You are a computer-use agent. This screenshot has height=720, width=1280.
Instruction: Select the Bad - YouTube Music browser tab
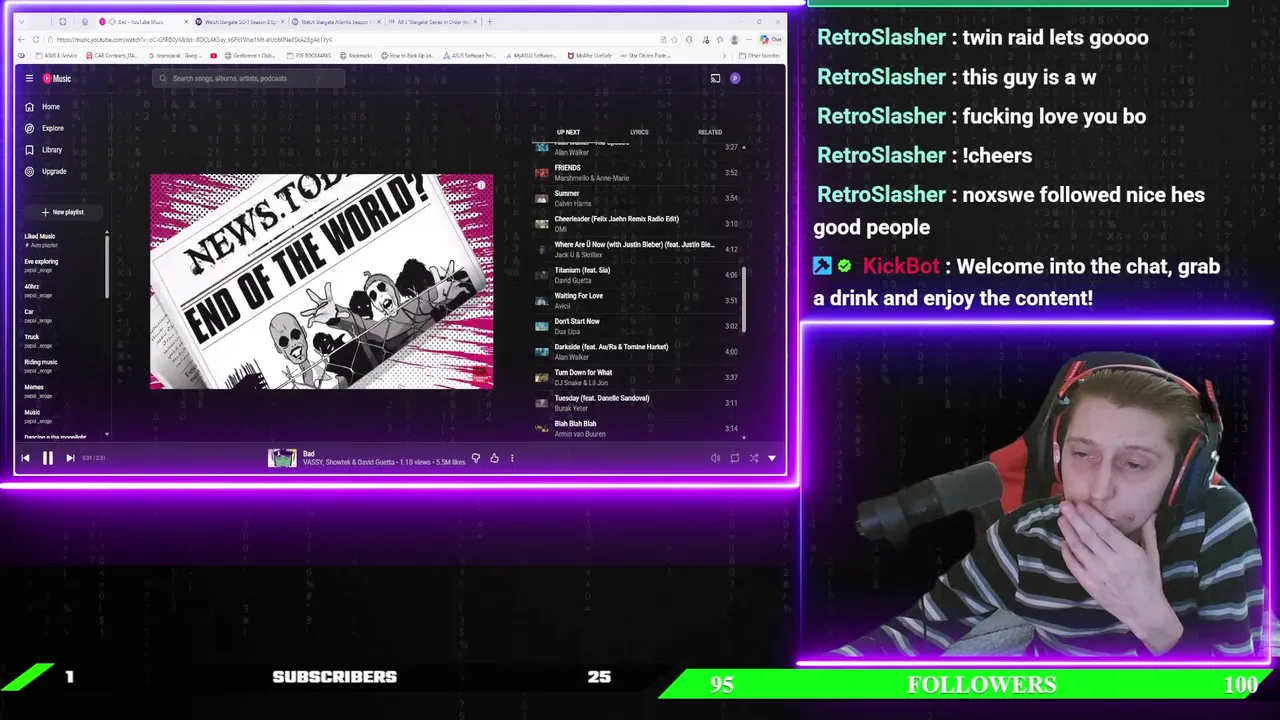click(143, 22)
